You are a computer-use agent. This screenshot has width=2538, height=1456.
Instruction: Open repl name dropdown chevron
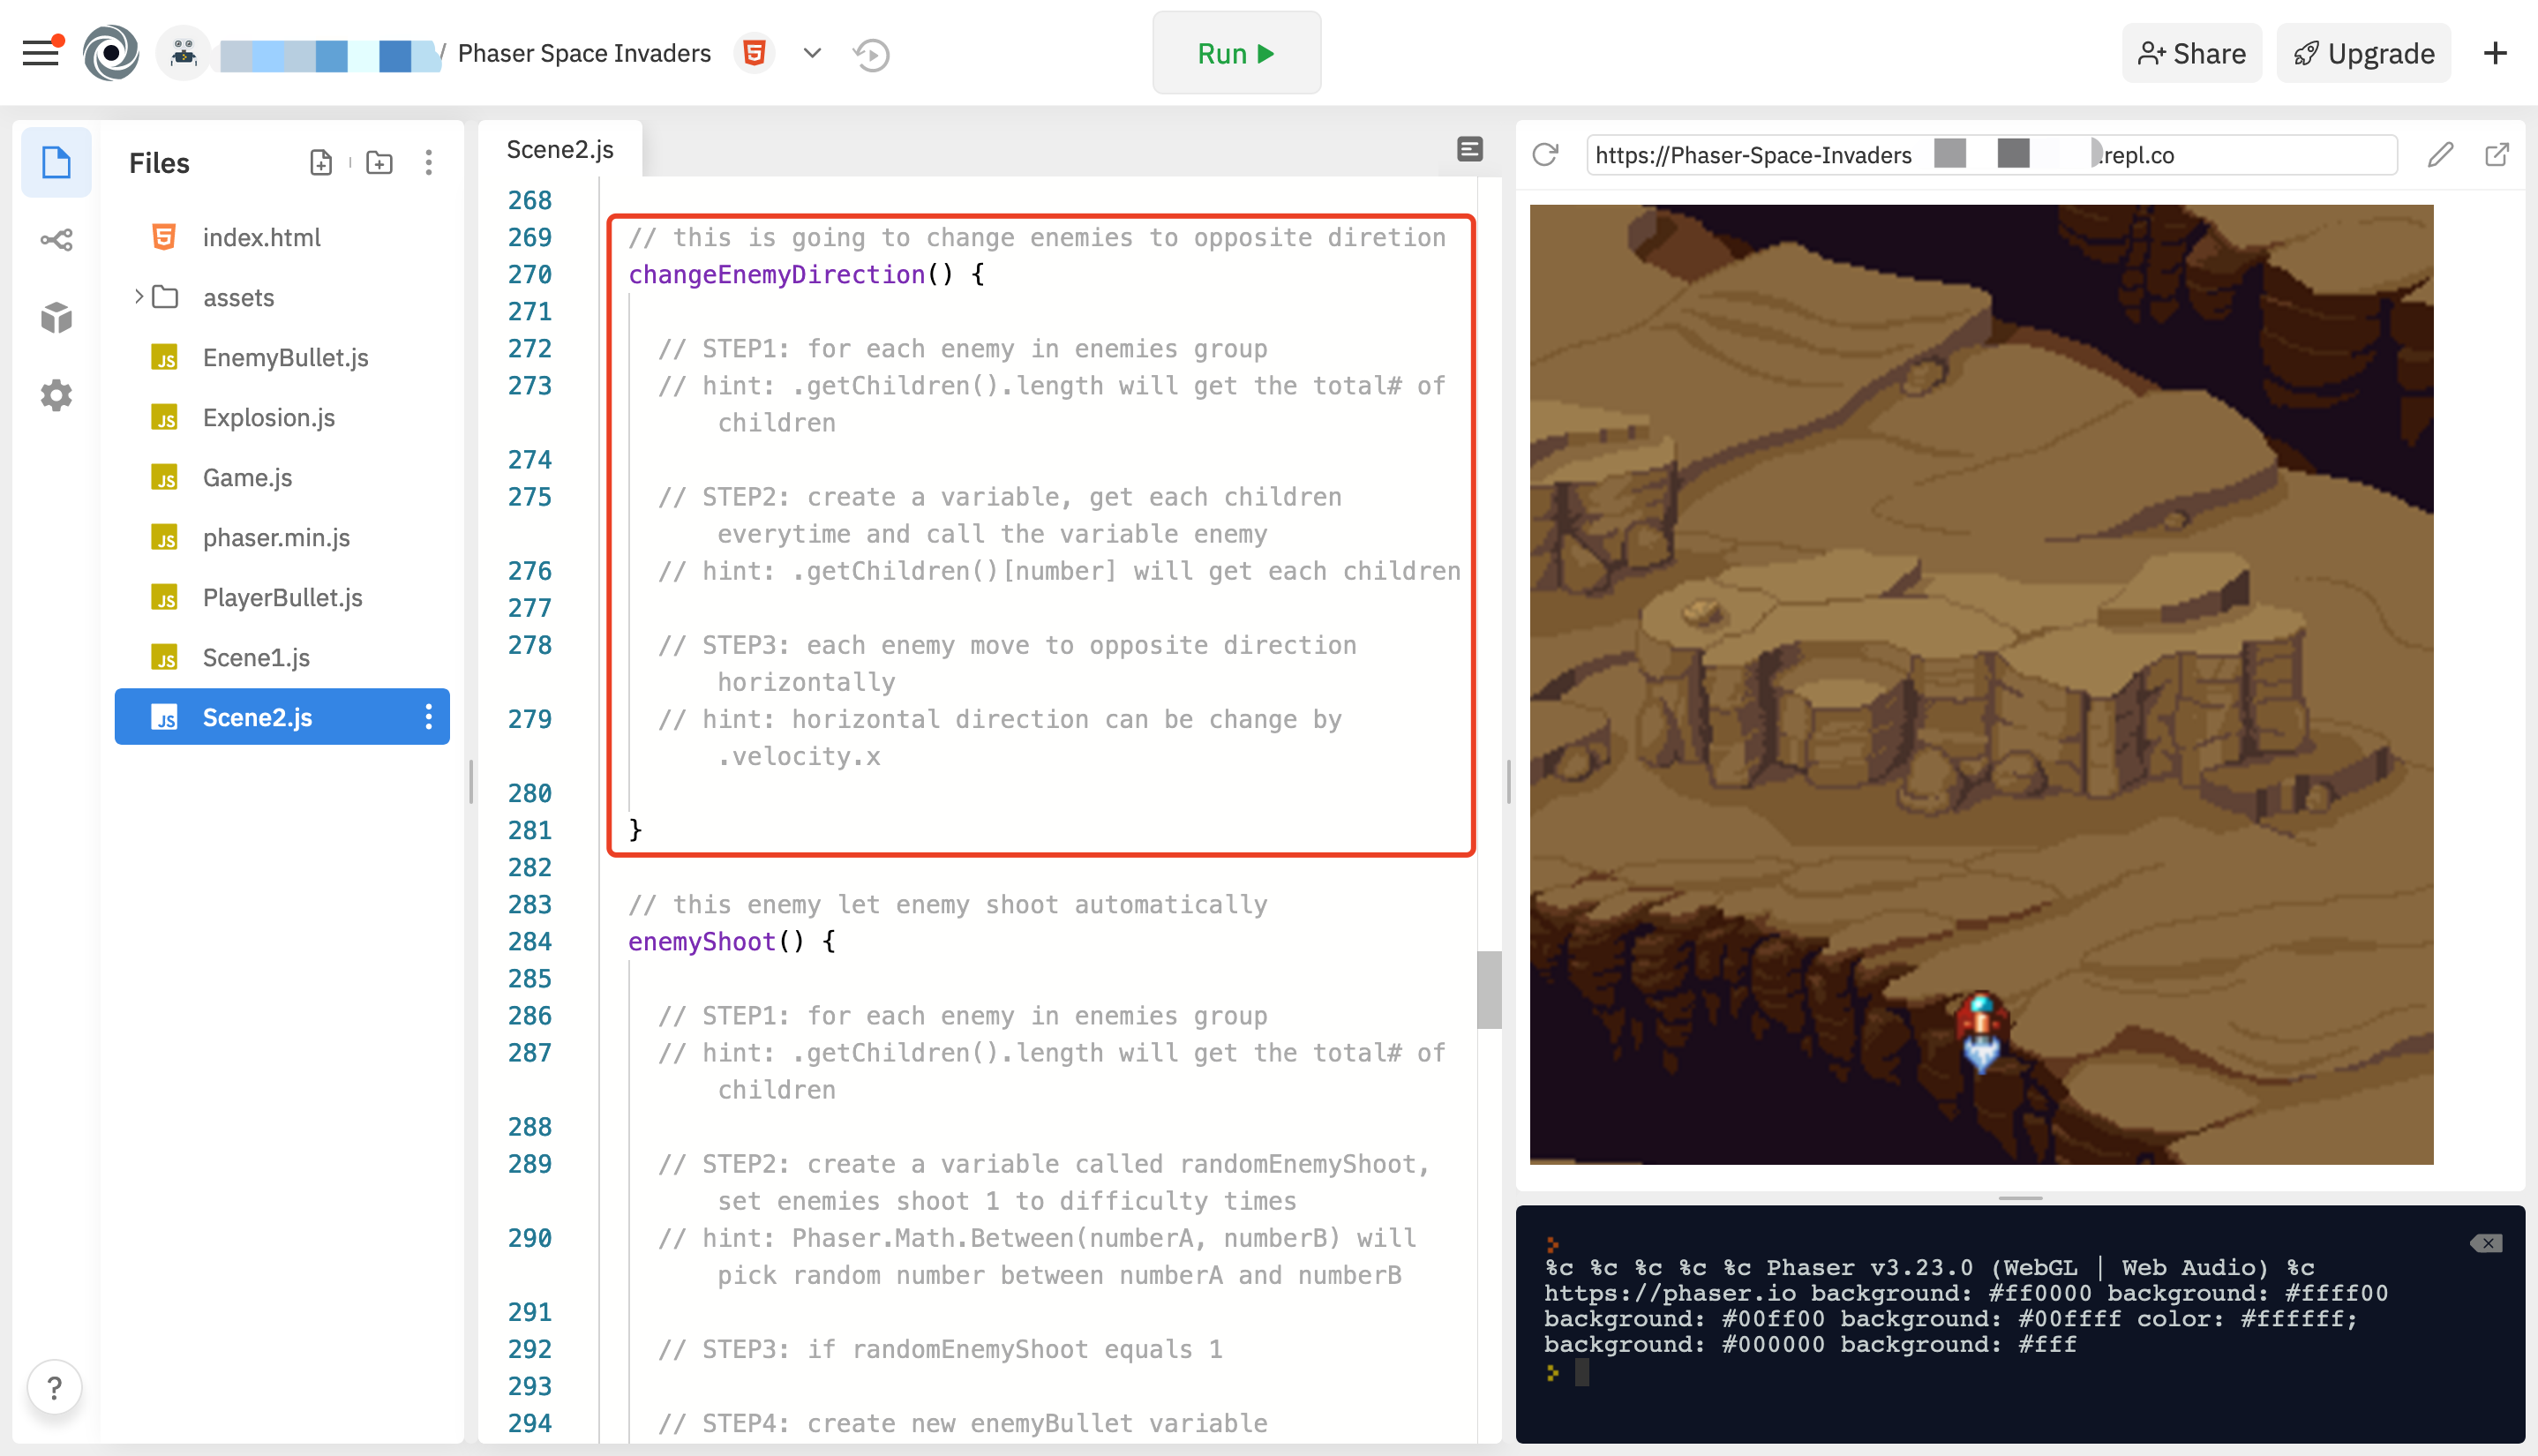(x=812, y=53)
